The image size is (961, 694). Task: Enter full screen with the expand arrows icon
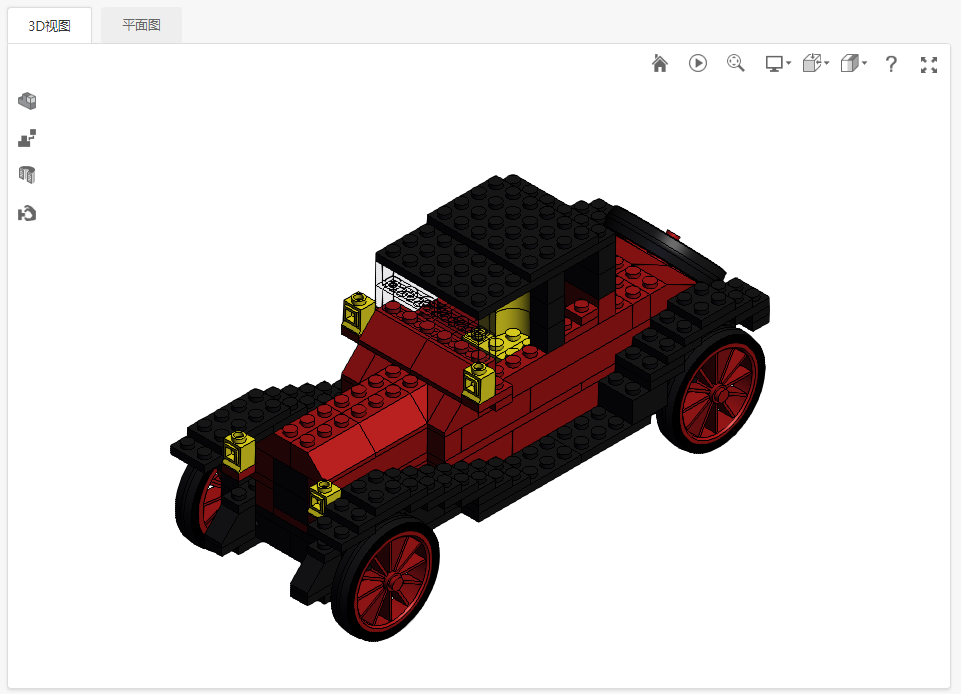pyautogui.click(x=929, y=64)
